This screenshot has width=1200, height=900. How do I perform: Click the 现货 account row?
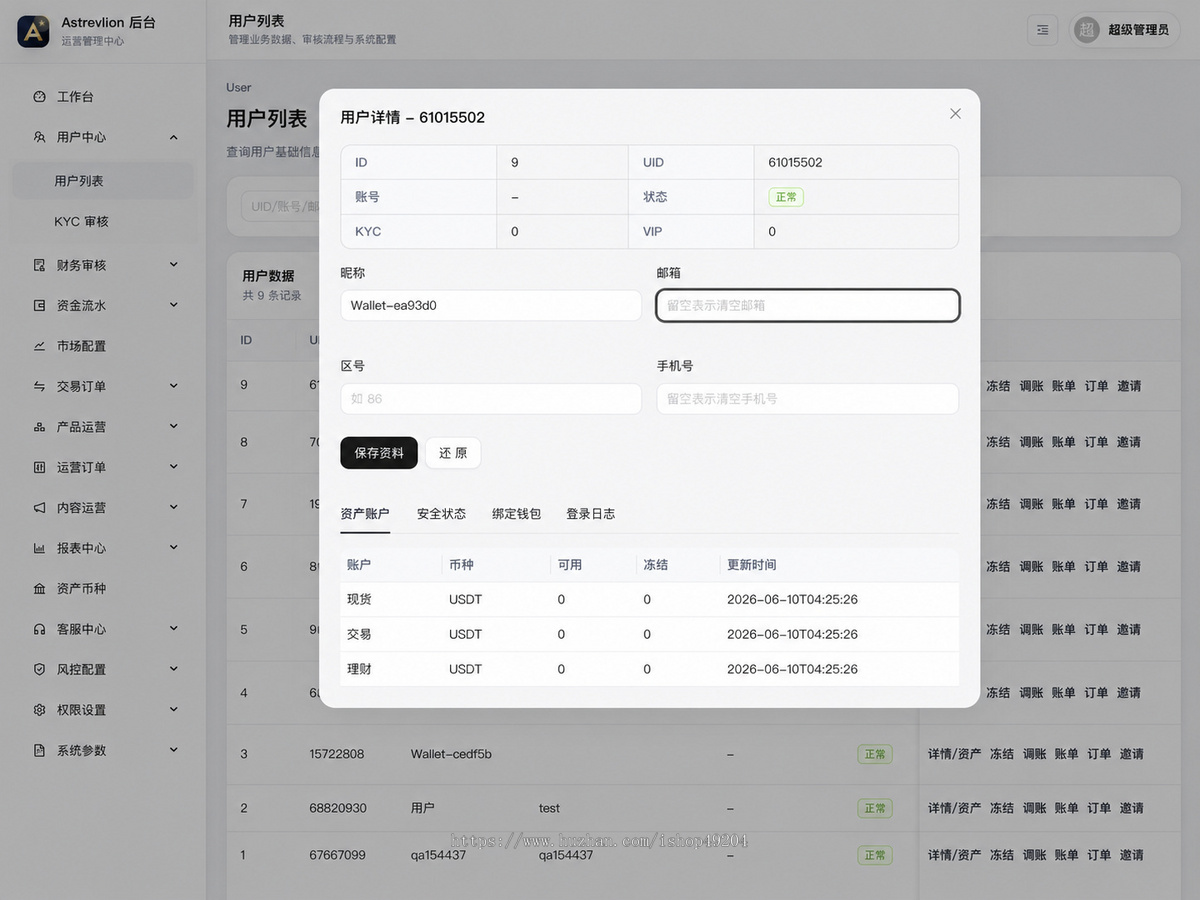649,600
